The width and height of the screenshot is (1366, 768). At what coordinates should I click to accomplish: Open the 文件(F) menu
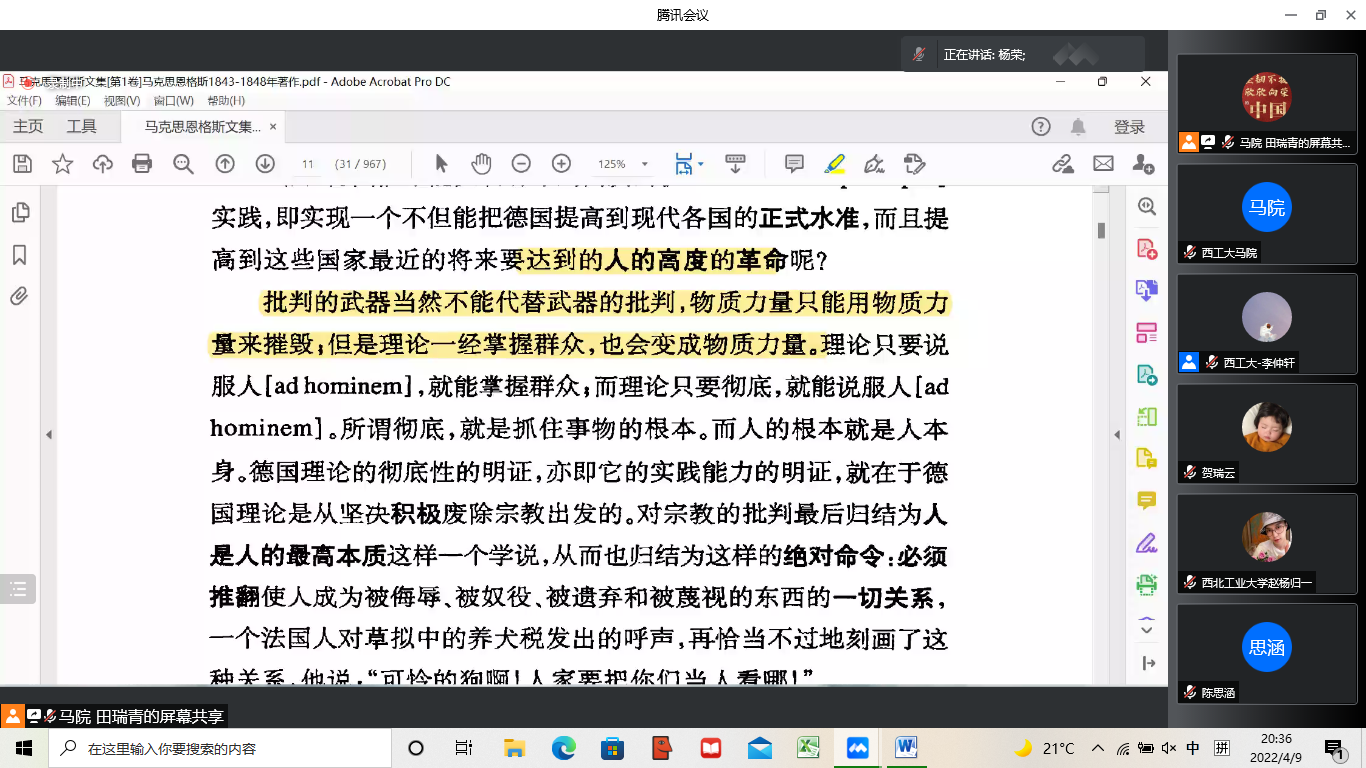(24, 101)
